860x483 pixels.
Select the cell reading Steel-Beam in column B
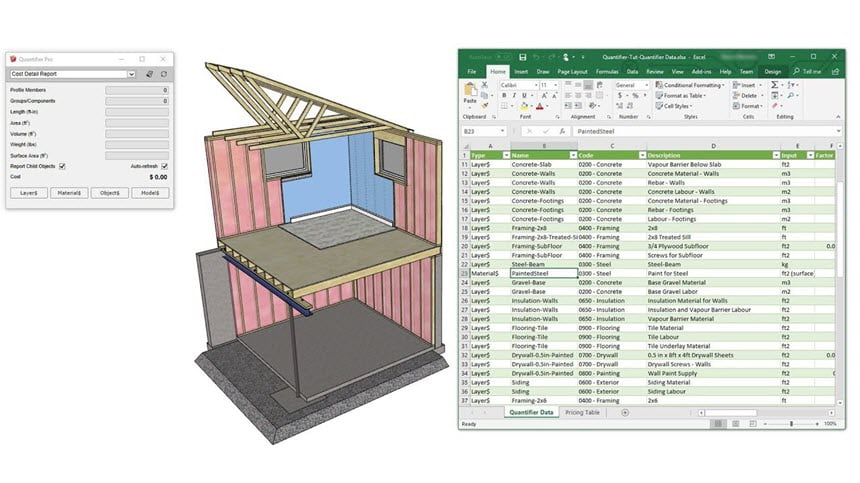coord(544,264)
